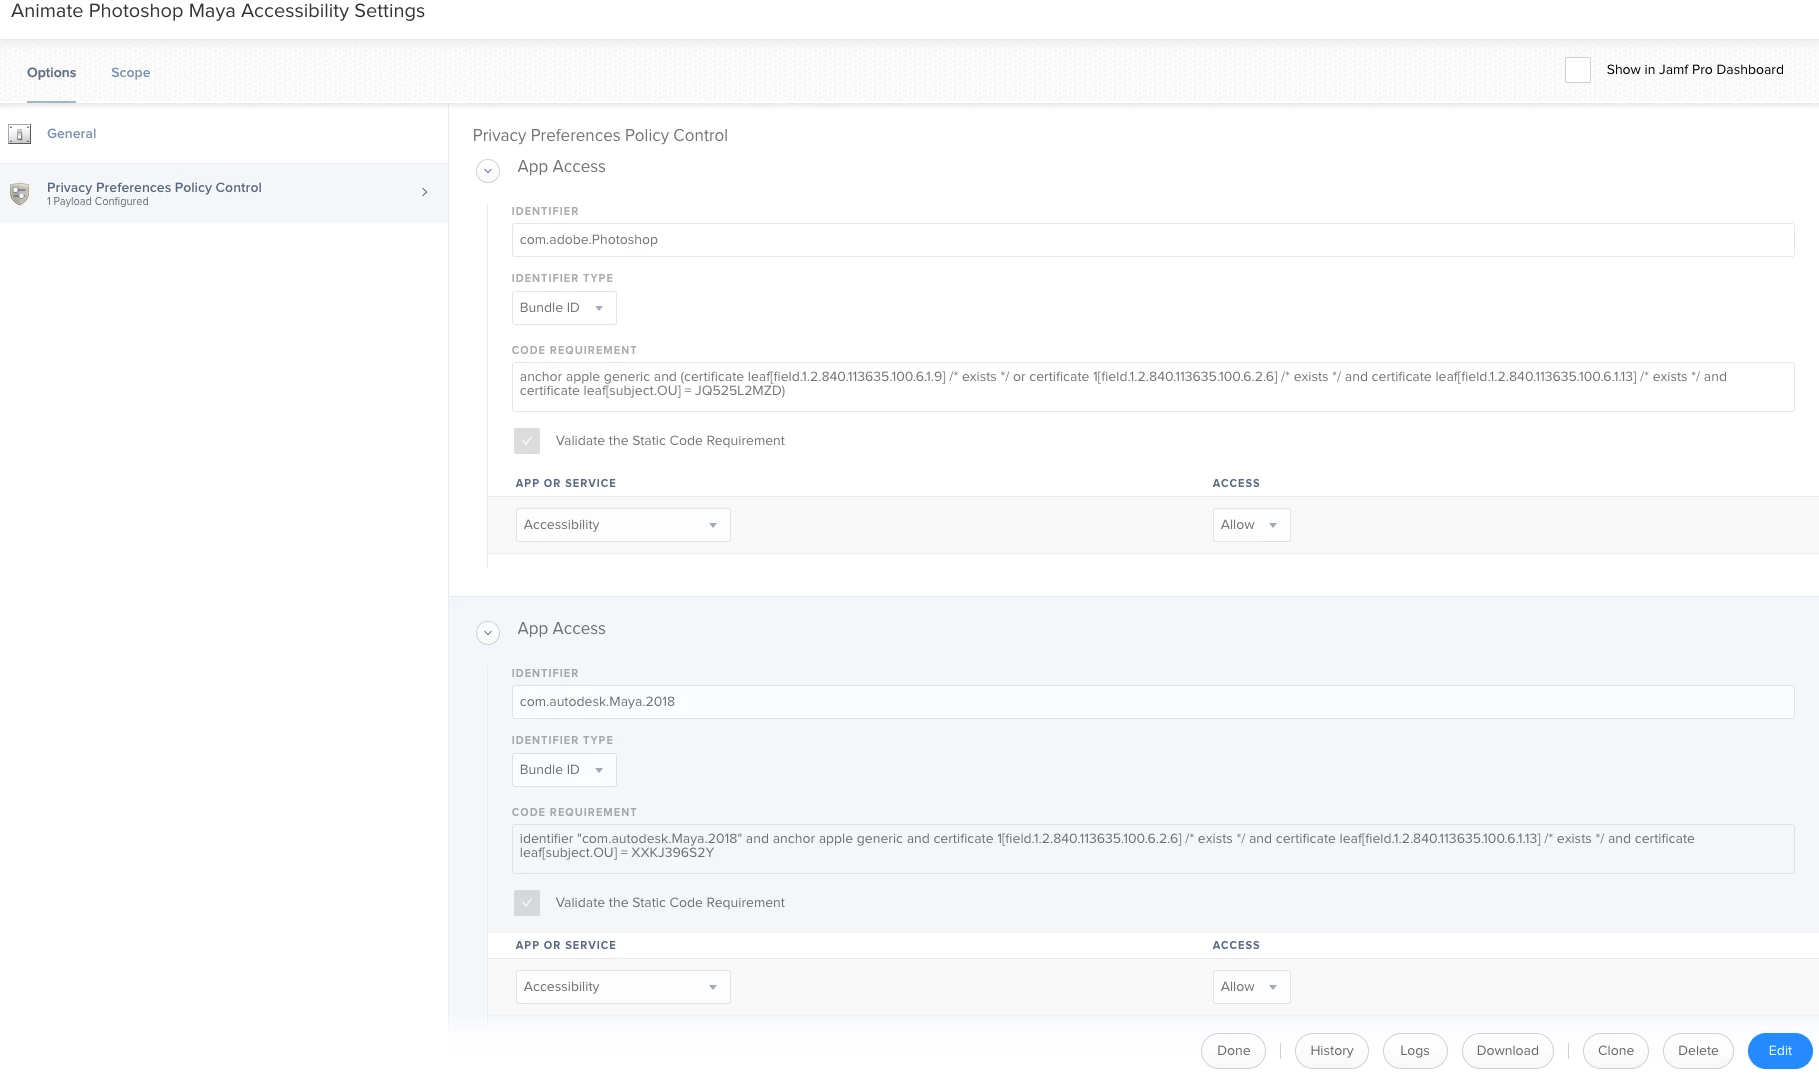Click the General payload icon
1819x1080 pixels.
[19, 134]
